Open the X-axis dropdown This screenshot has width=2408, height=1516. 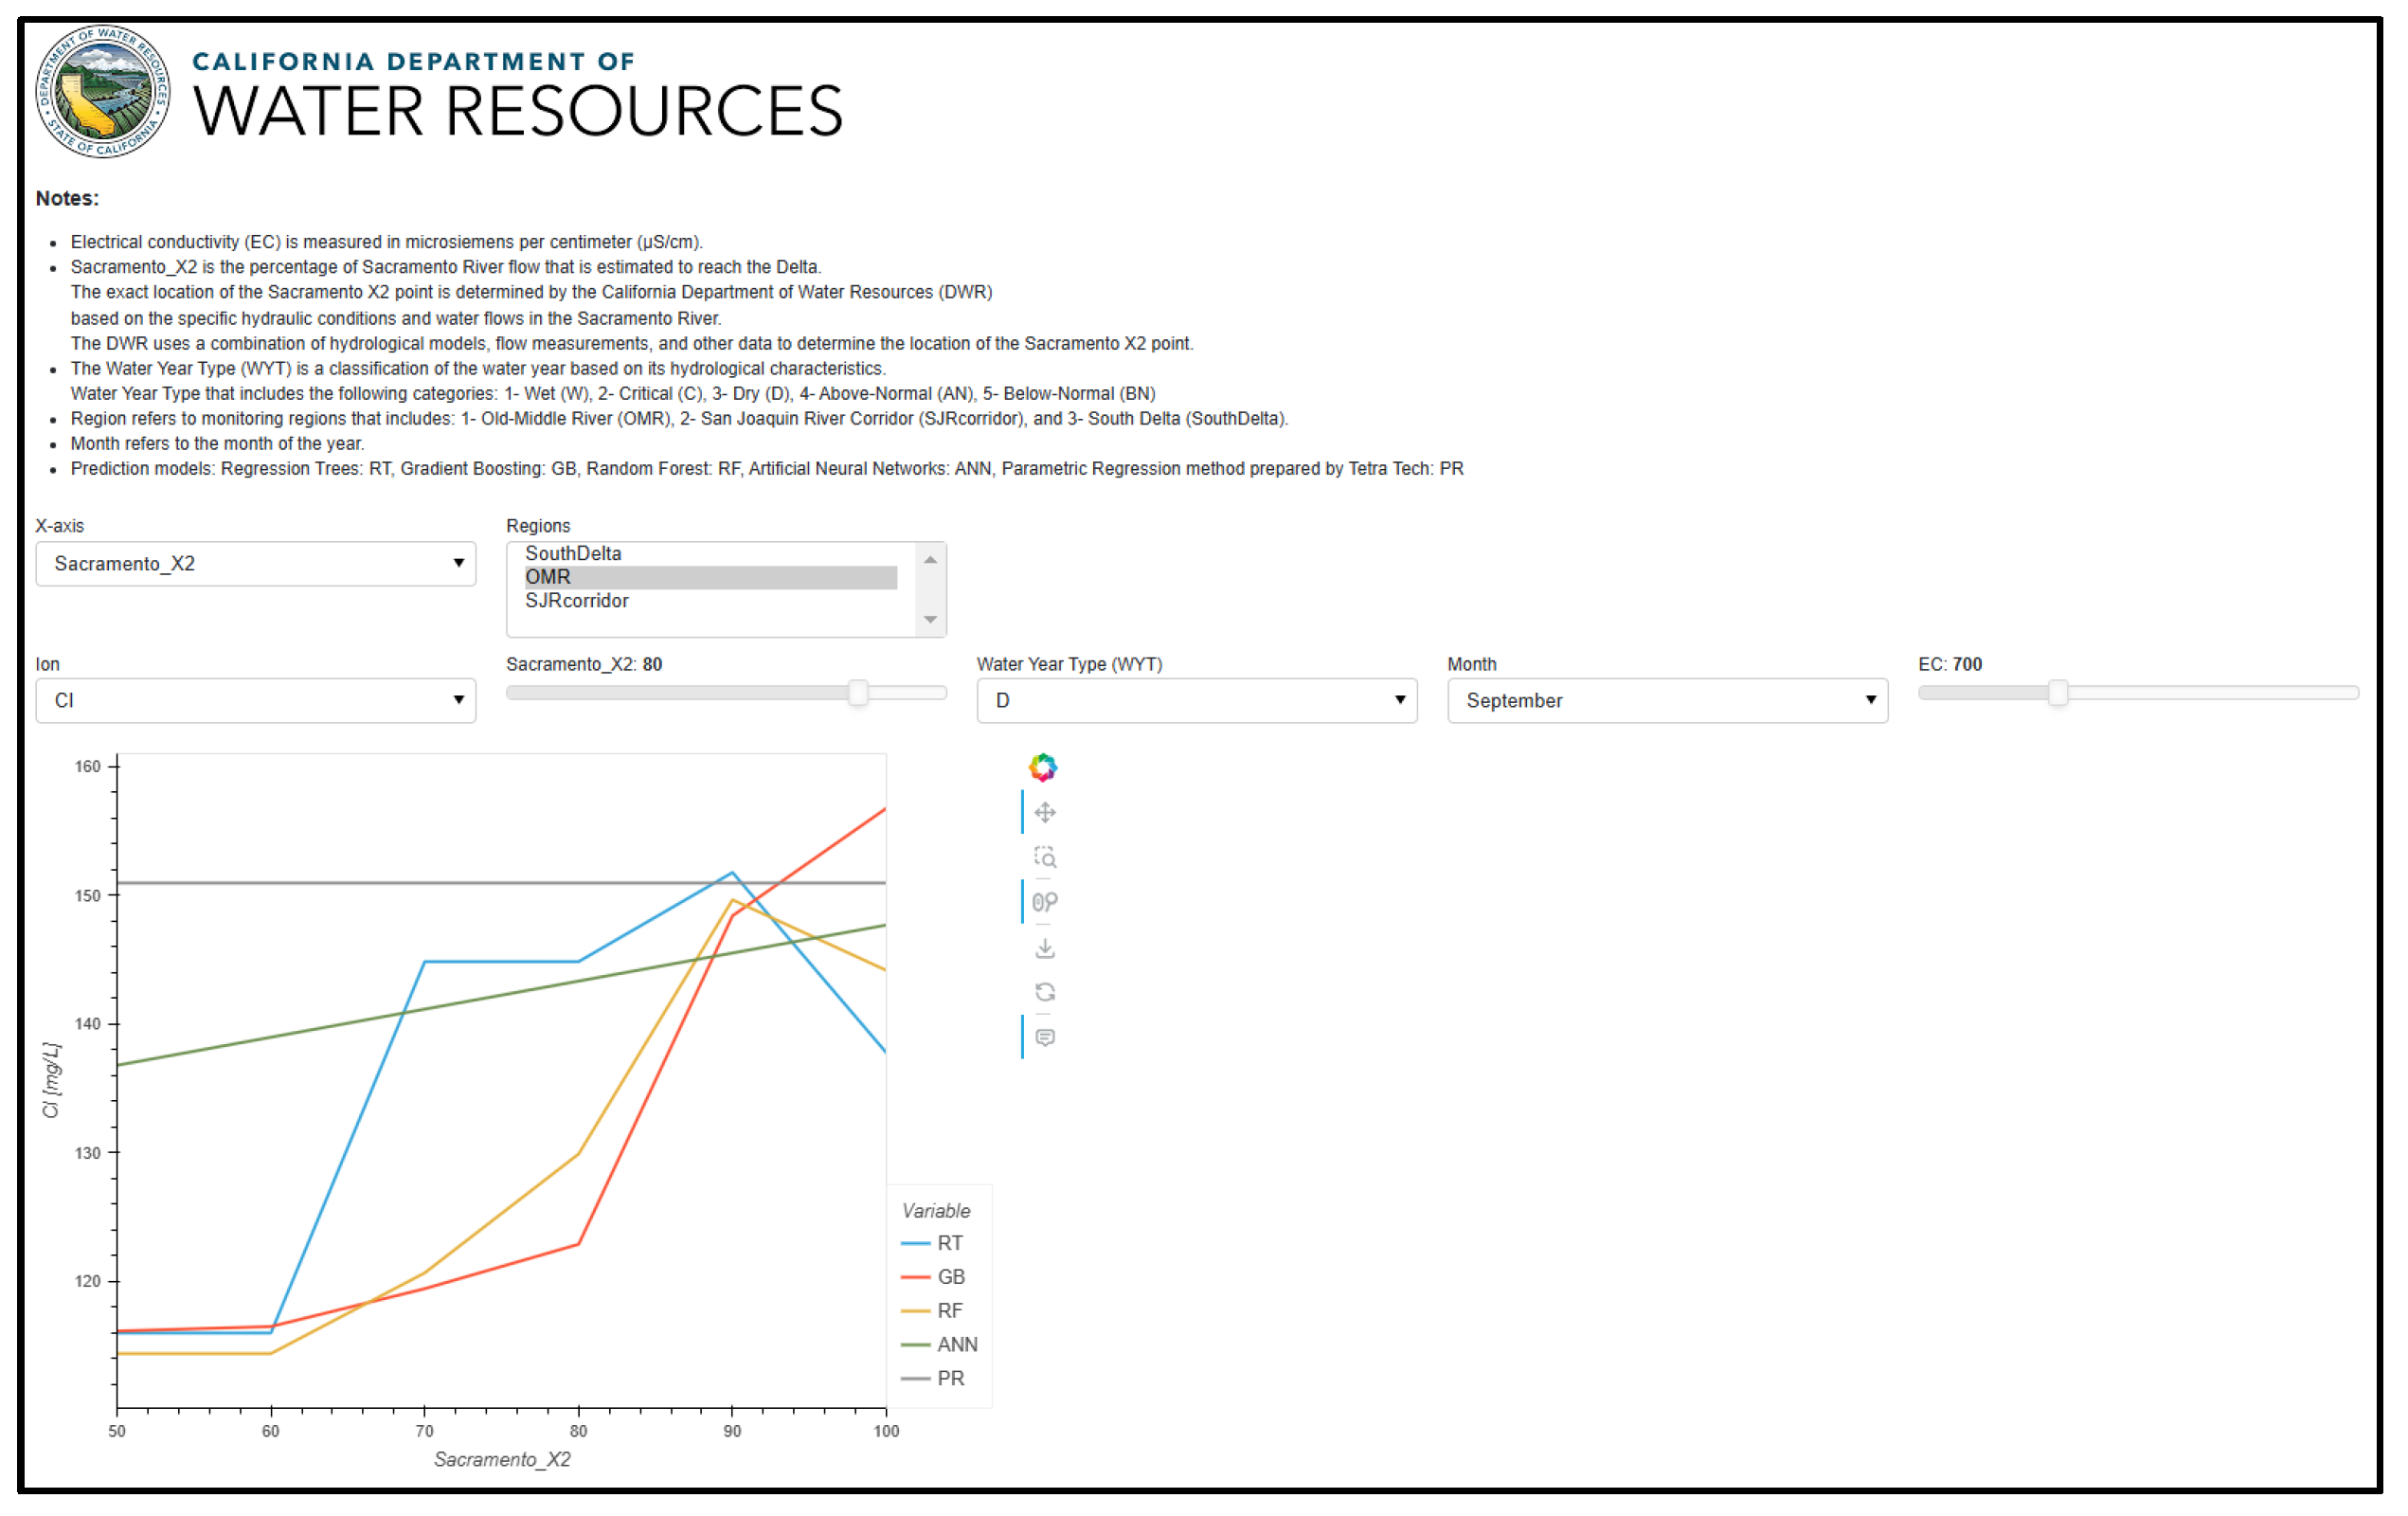(255, 564)
